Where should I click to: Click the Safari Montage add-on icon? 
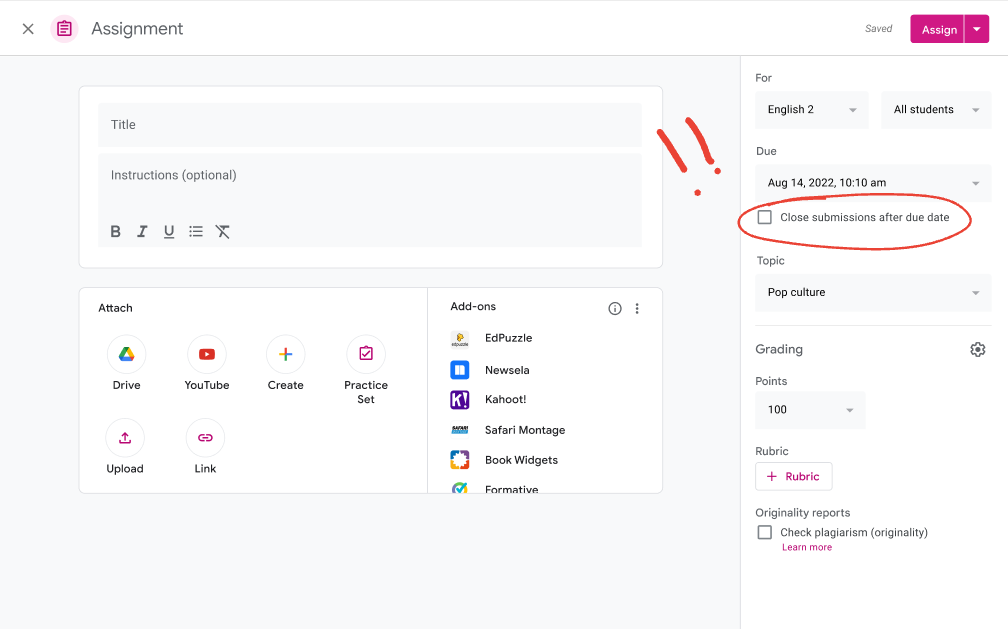[460, 430]
